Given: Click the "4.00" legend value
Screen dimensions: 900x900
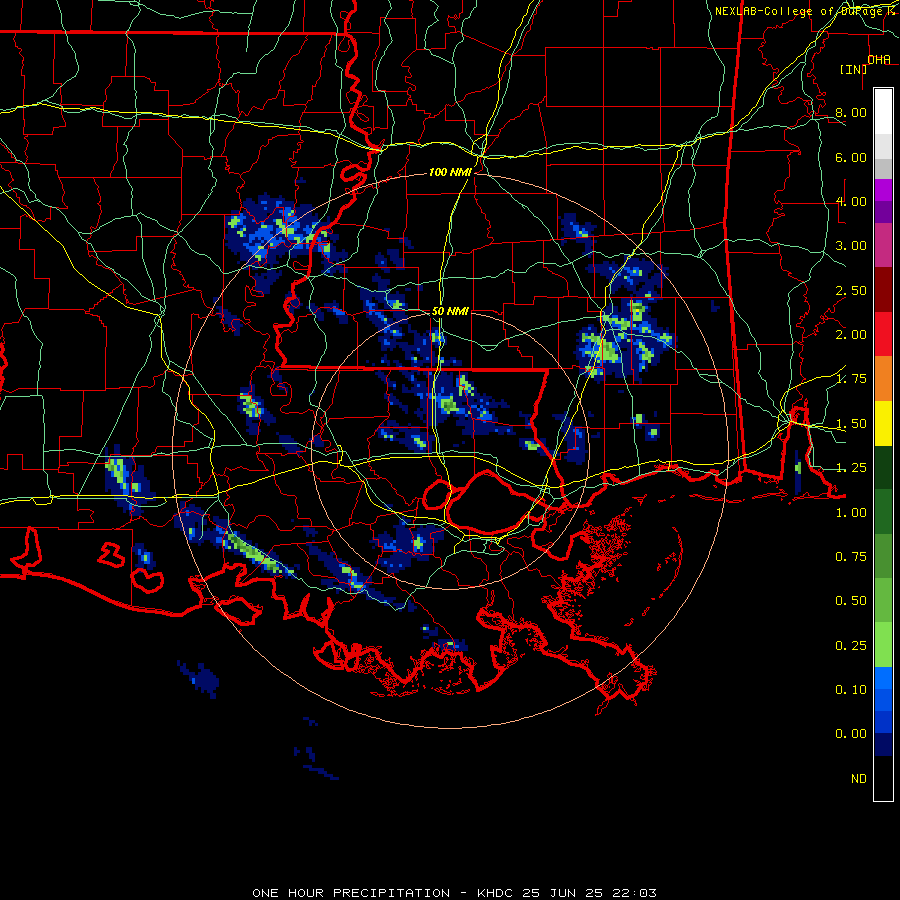Looking at the screenshot, I should (851, 201).
